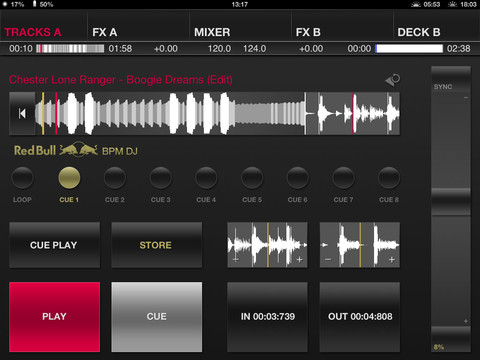Select the CUE 6 button

pos(298,178)
